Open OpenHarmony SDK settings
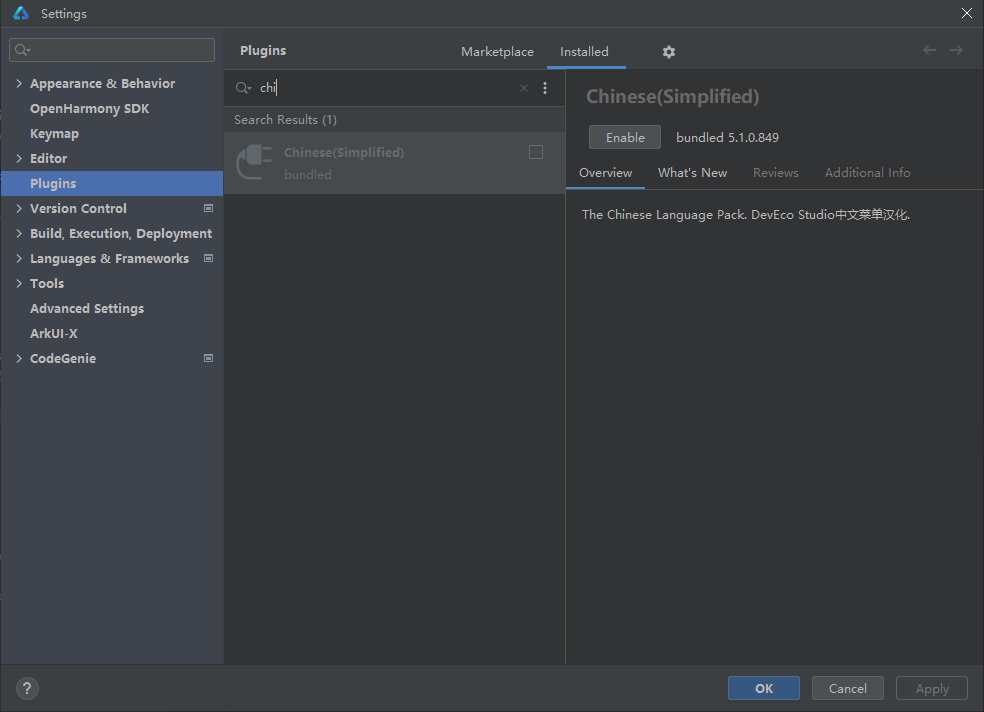Image resolution: width=984 pixels, height=712 pixels. point(90,109)
